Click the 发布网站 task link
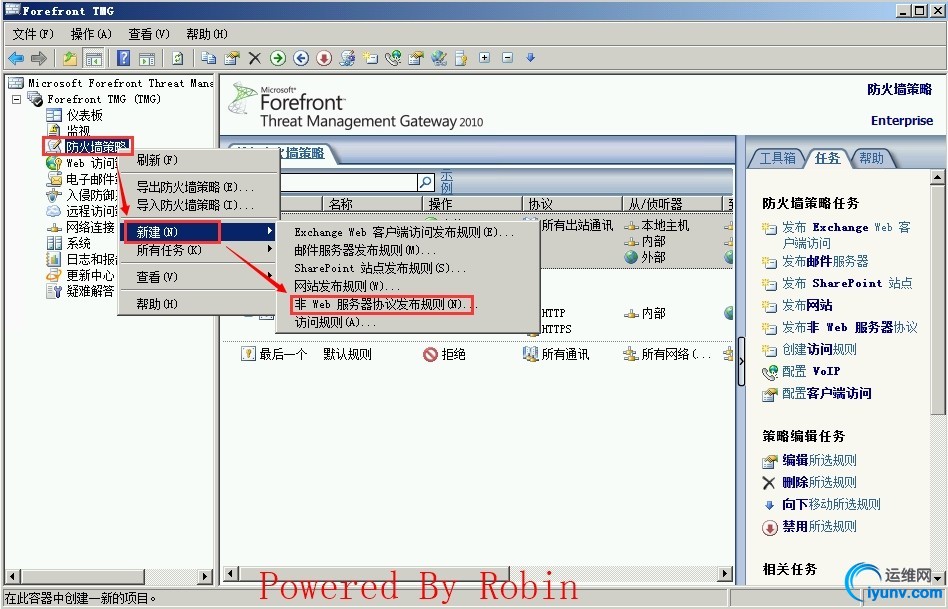948x609 pixels. tap(807, 305)
